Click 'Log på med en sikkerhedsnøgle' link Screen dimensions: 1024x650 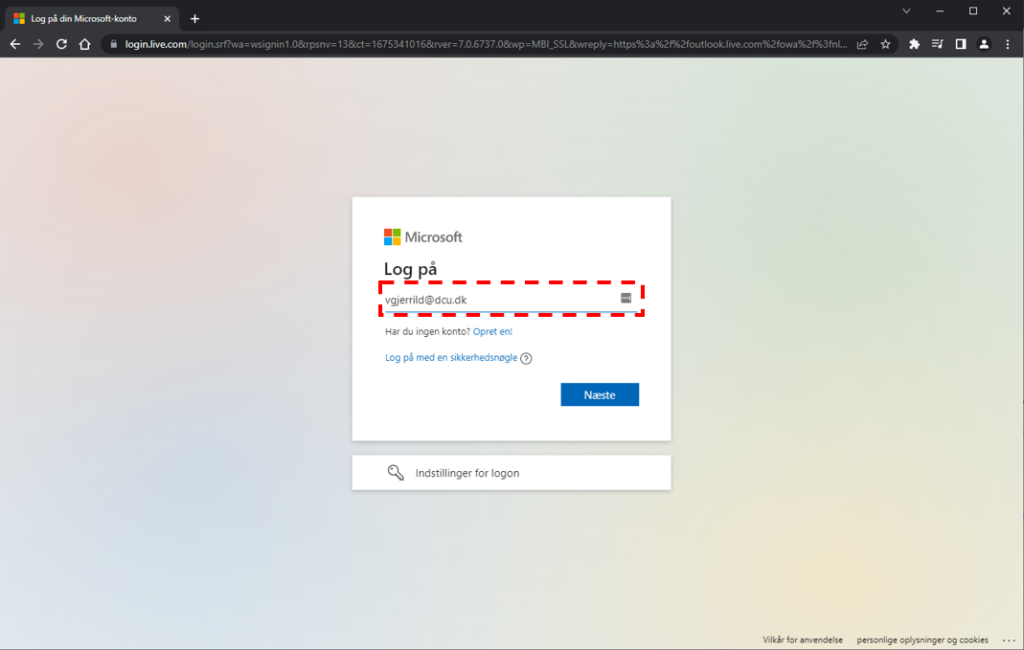[x=451, y=358]
